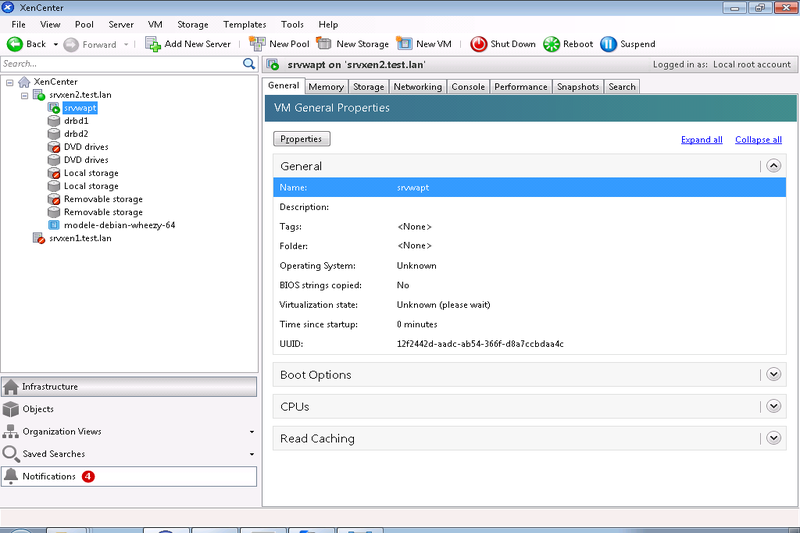The image size is (800, 533).
Task: Click the Collapse all link
Action: click(758, 140)
